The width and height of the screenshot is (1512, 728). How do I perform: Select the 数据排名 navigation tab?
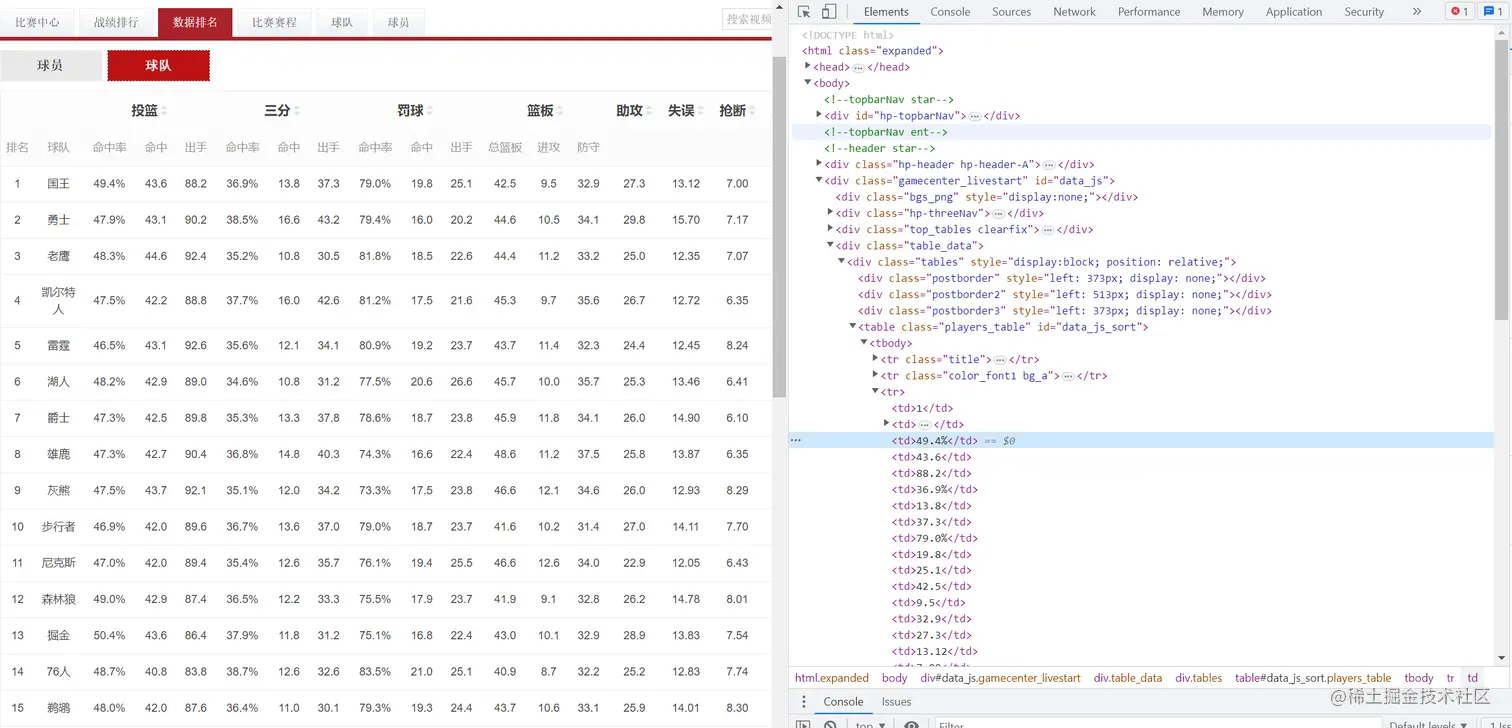(x=195, y=22)
